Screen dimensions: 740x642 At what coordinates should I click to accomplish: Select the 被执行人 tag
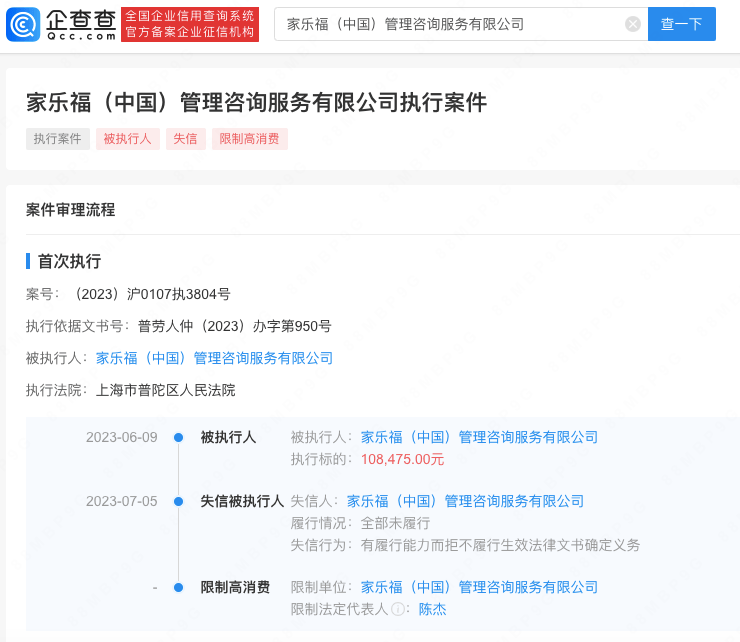coord(128,139)
